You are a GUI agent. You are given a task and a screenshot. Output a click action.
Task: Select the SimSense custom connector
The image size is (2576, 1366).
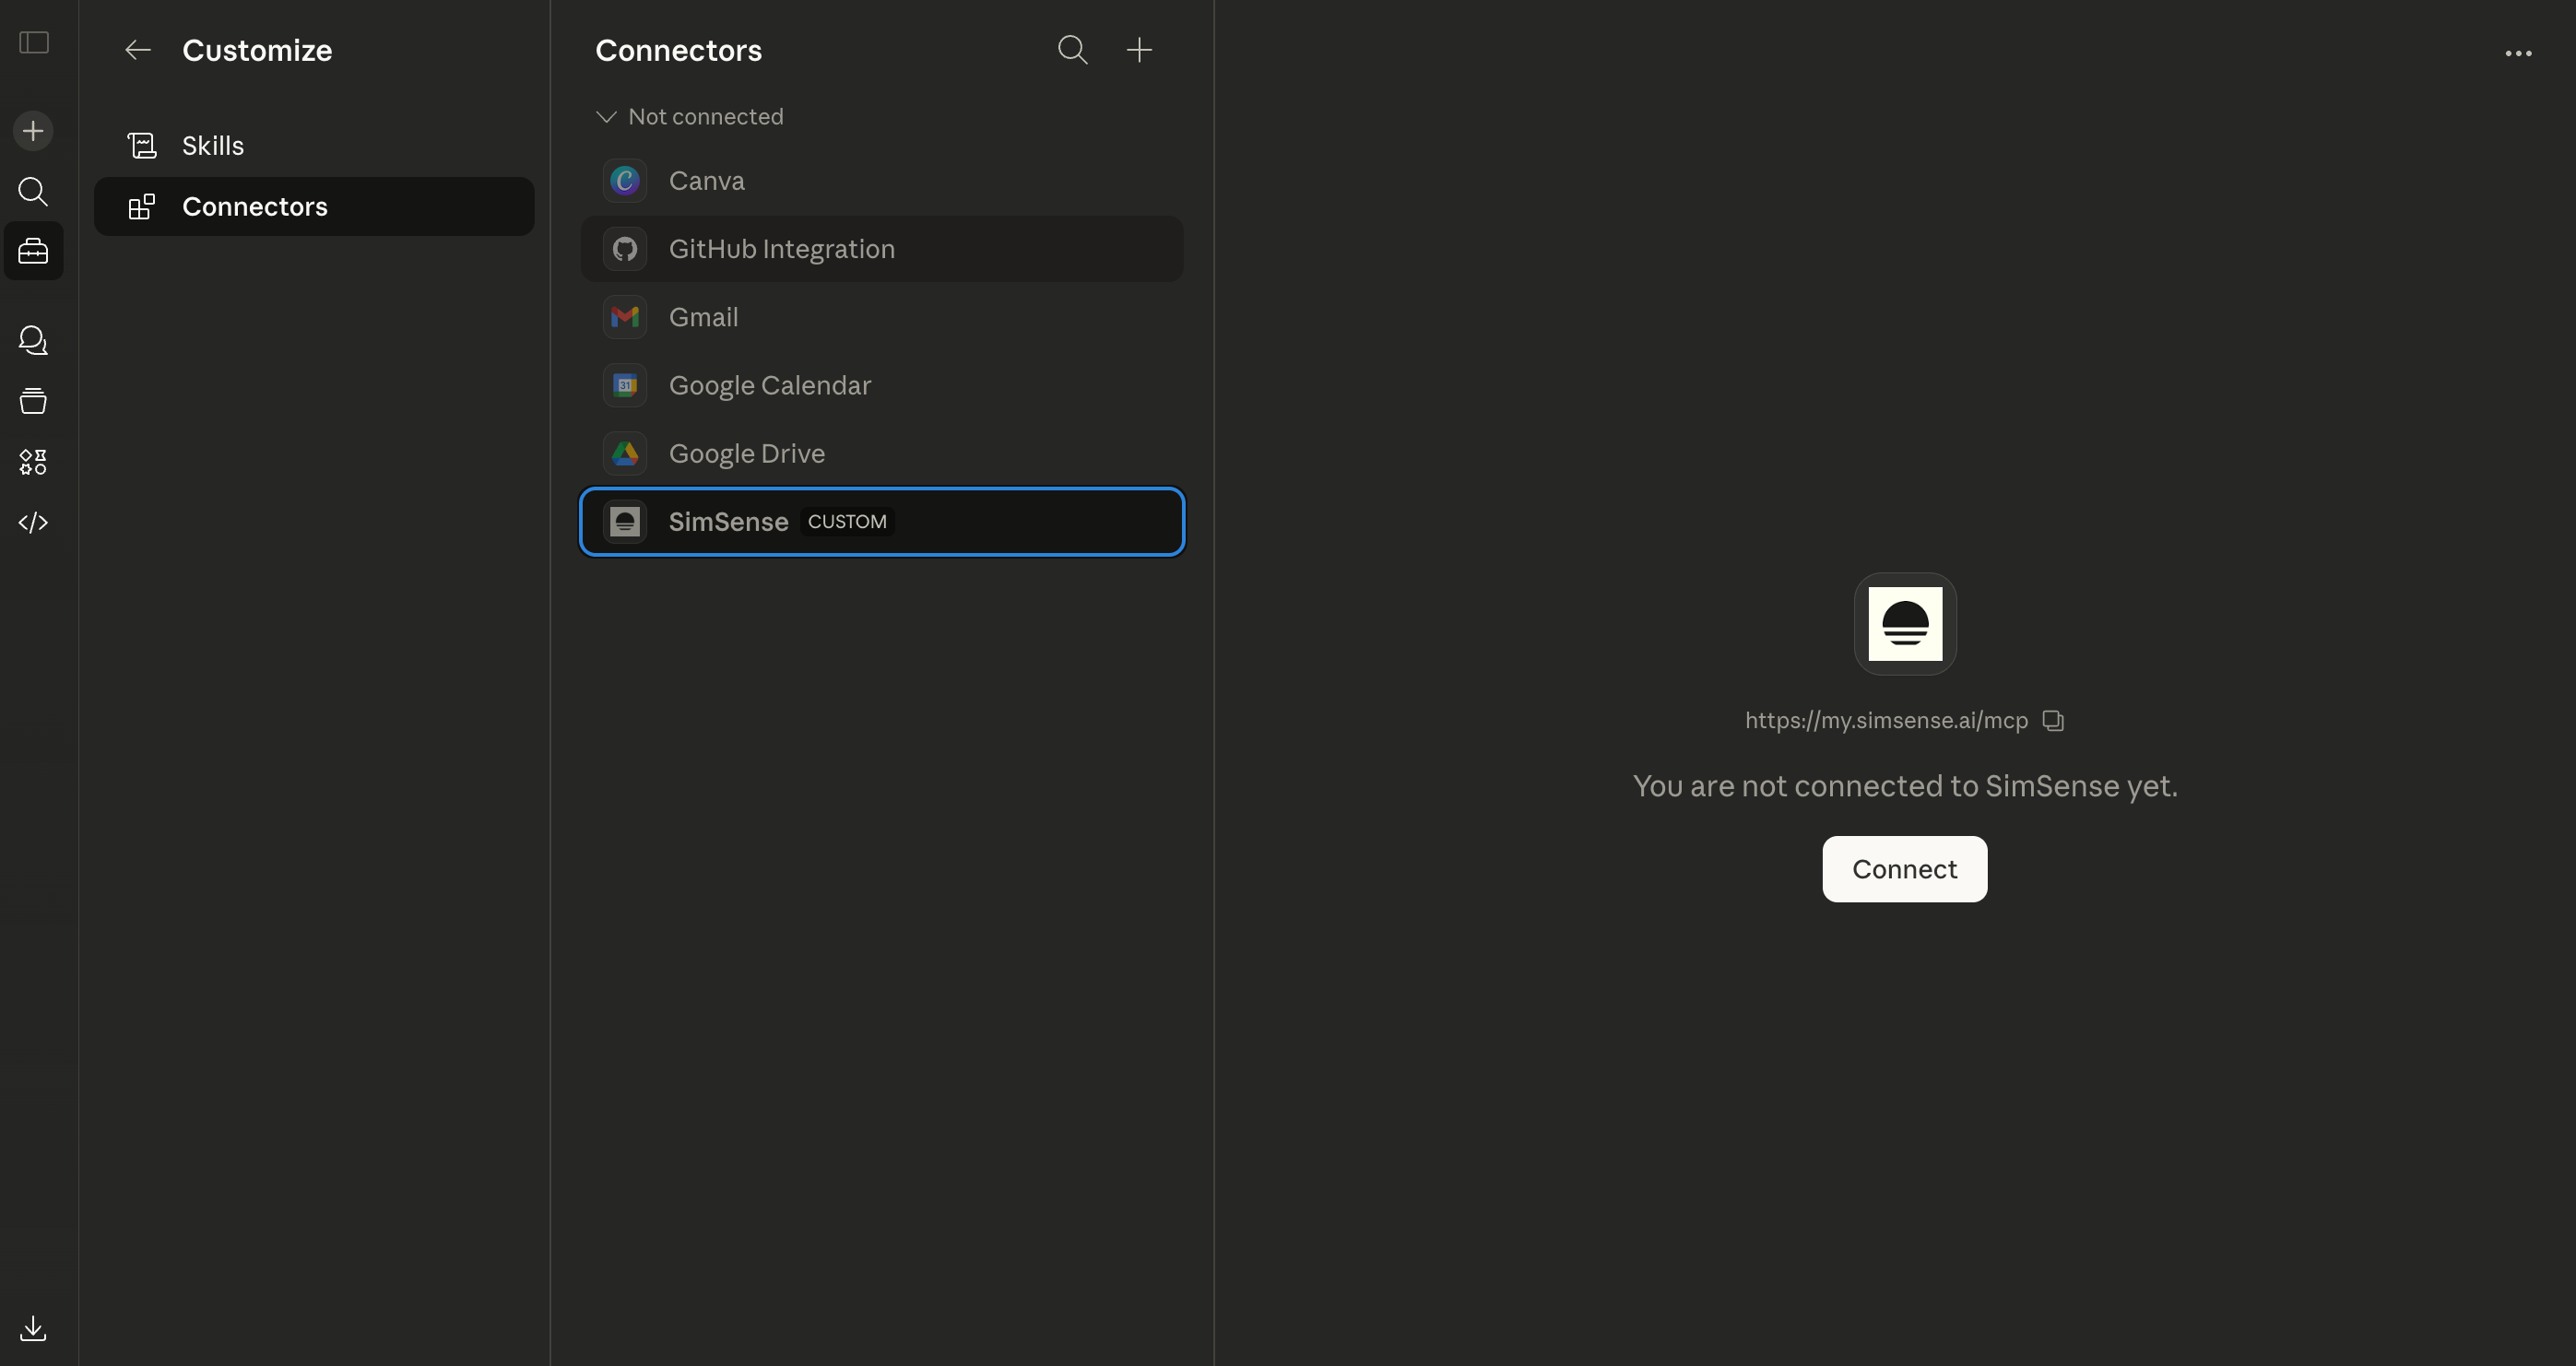click(x=882, y=522)
